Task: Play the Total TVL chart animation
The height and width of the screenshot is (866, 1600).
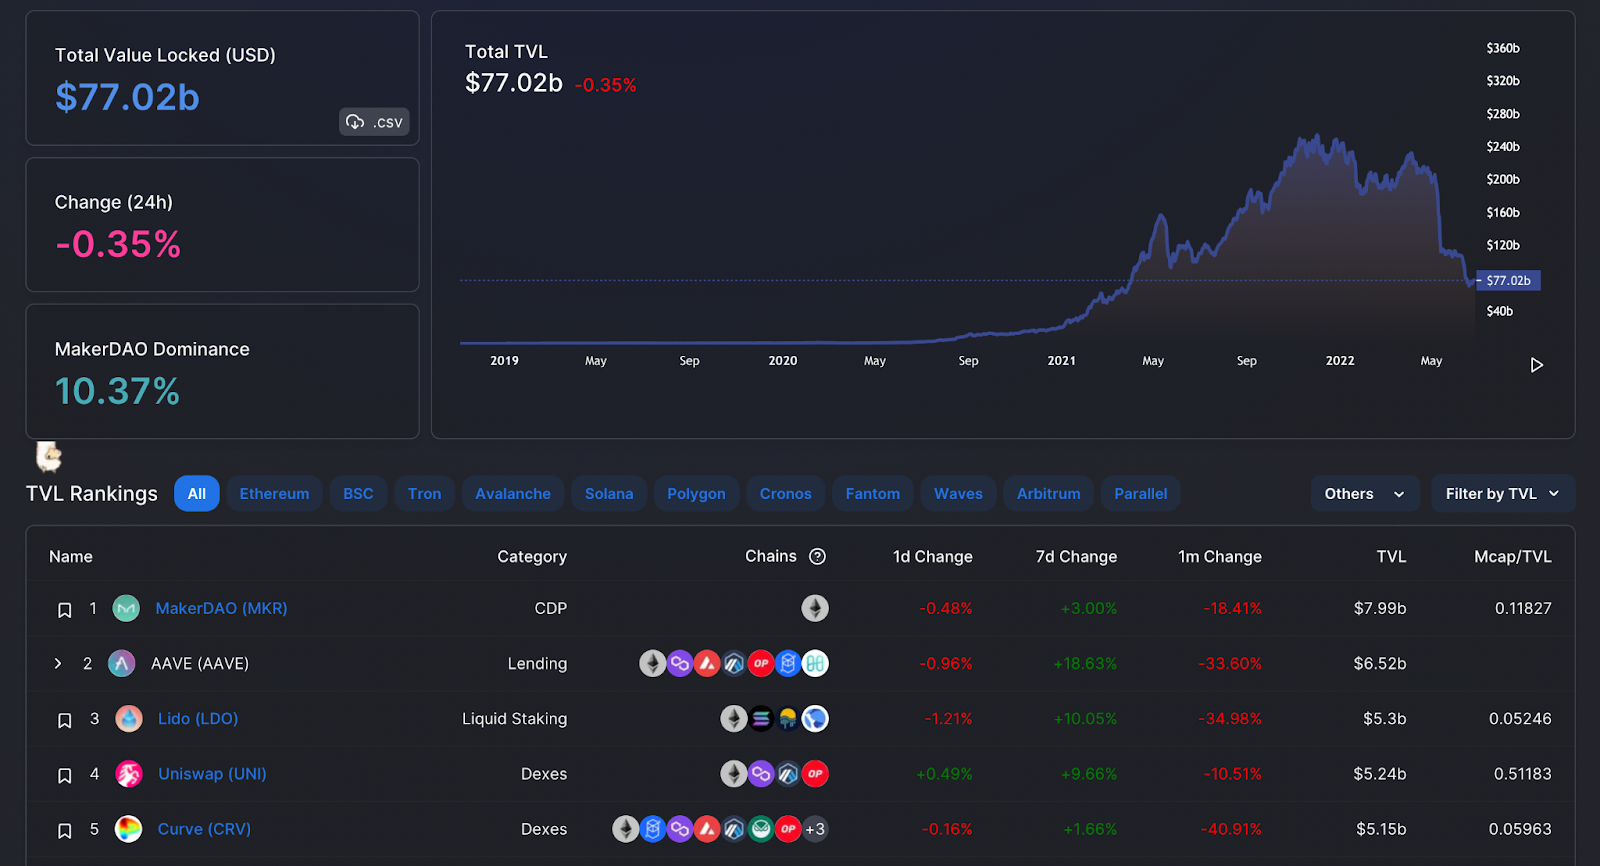Action: [1537, 365]
